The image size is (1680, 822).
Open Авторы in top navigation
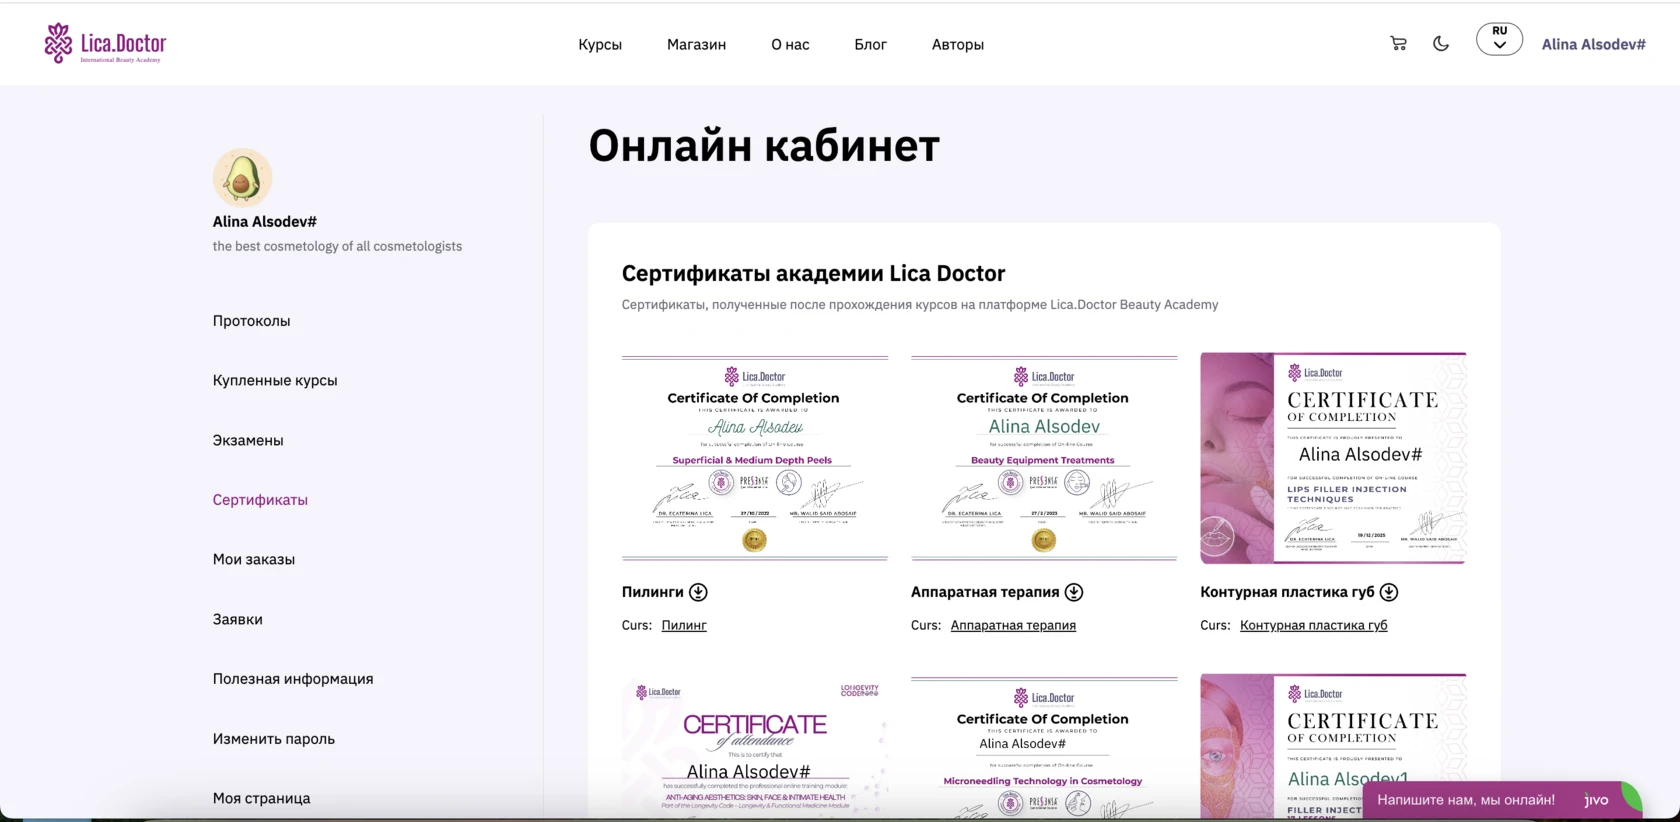pyautogui.click(x=958, y=44)
